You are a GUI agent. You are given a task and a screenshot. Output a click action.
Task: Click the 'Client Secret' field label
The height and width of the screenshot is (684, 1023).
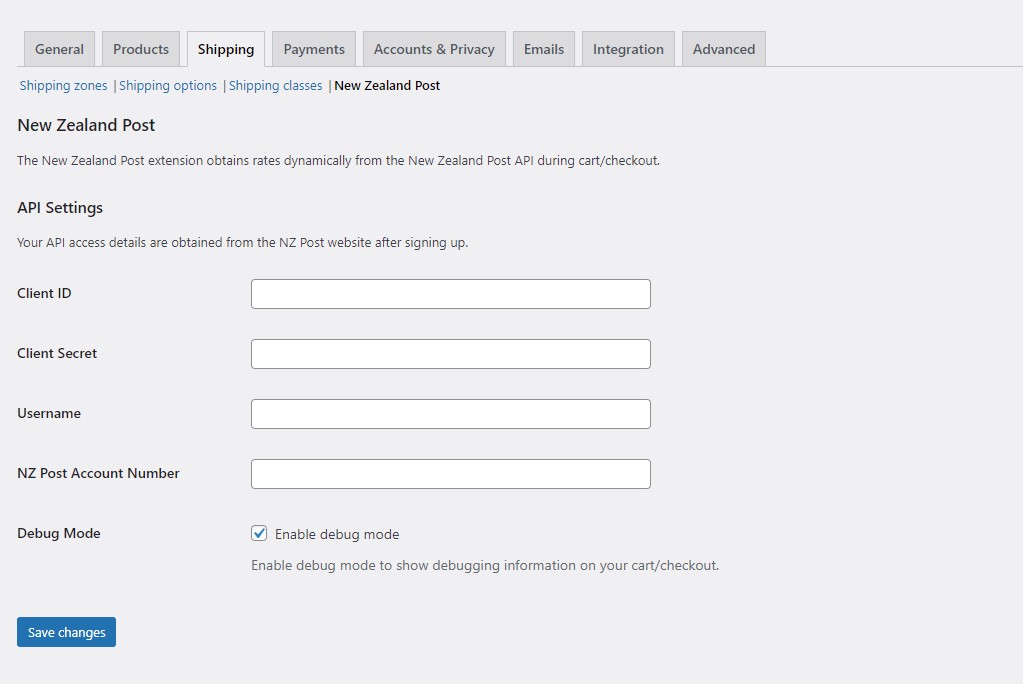57,353
